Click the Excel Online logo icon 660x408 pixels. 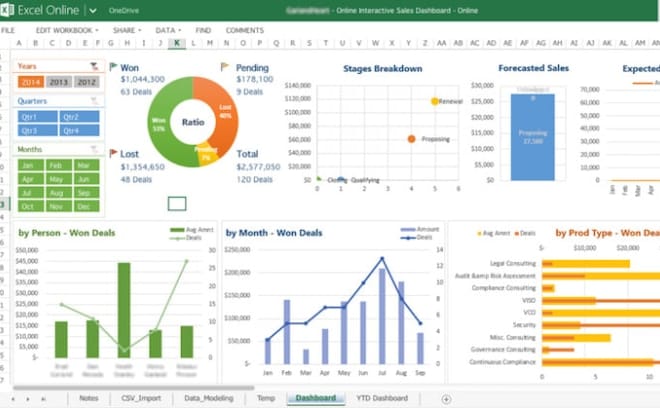coord(7,10)
